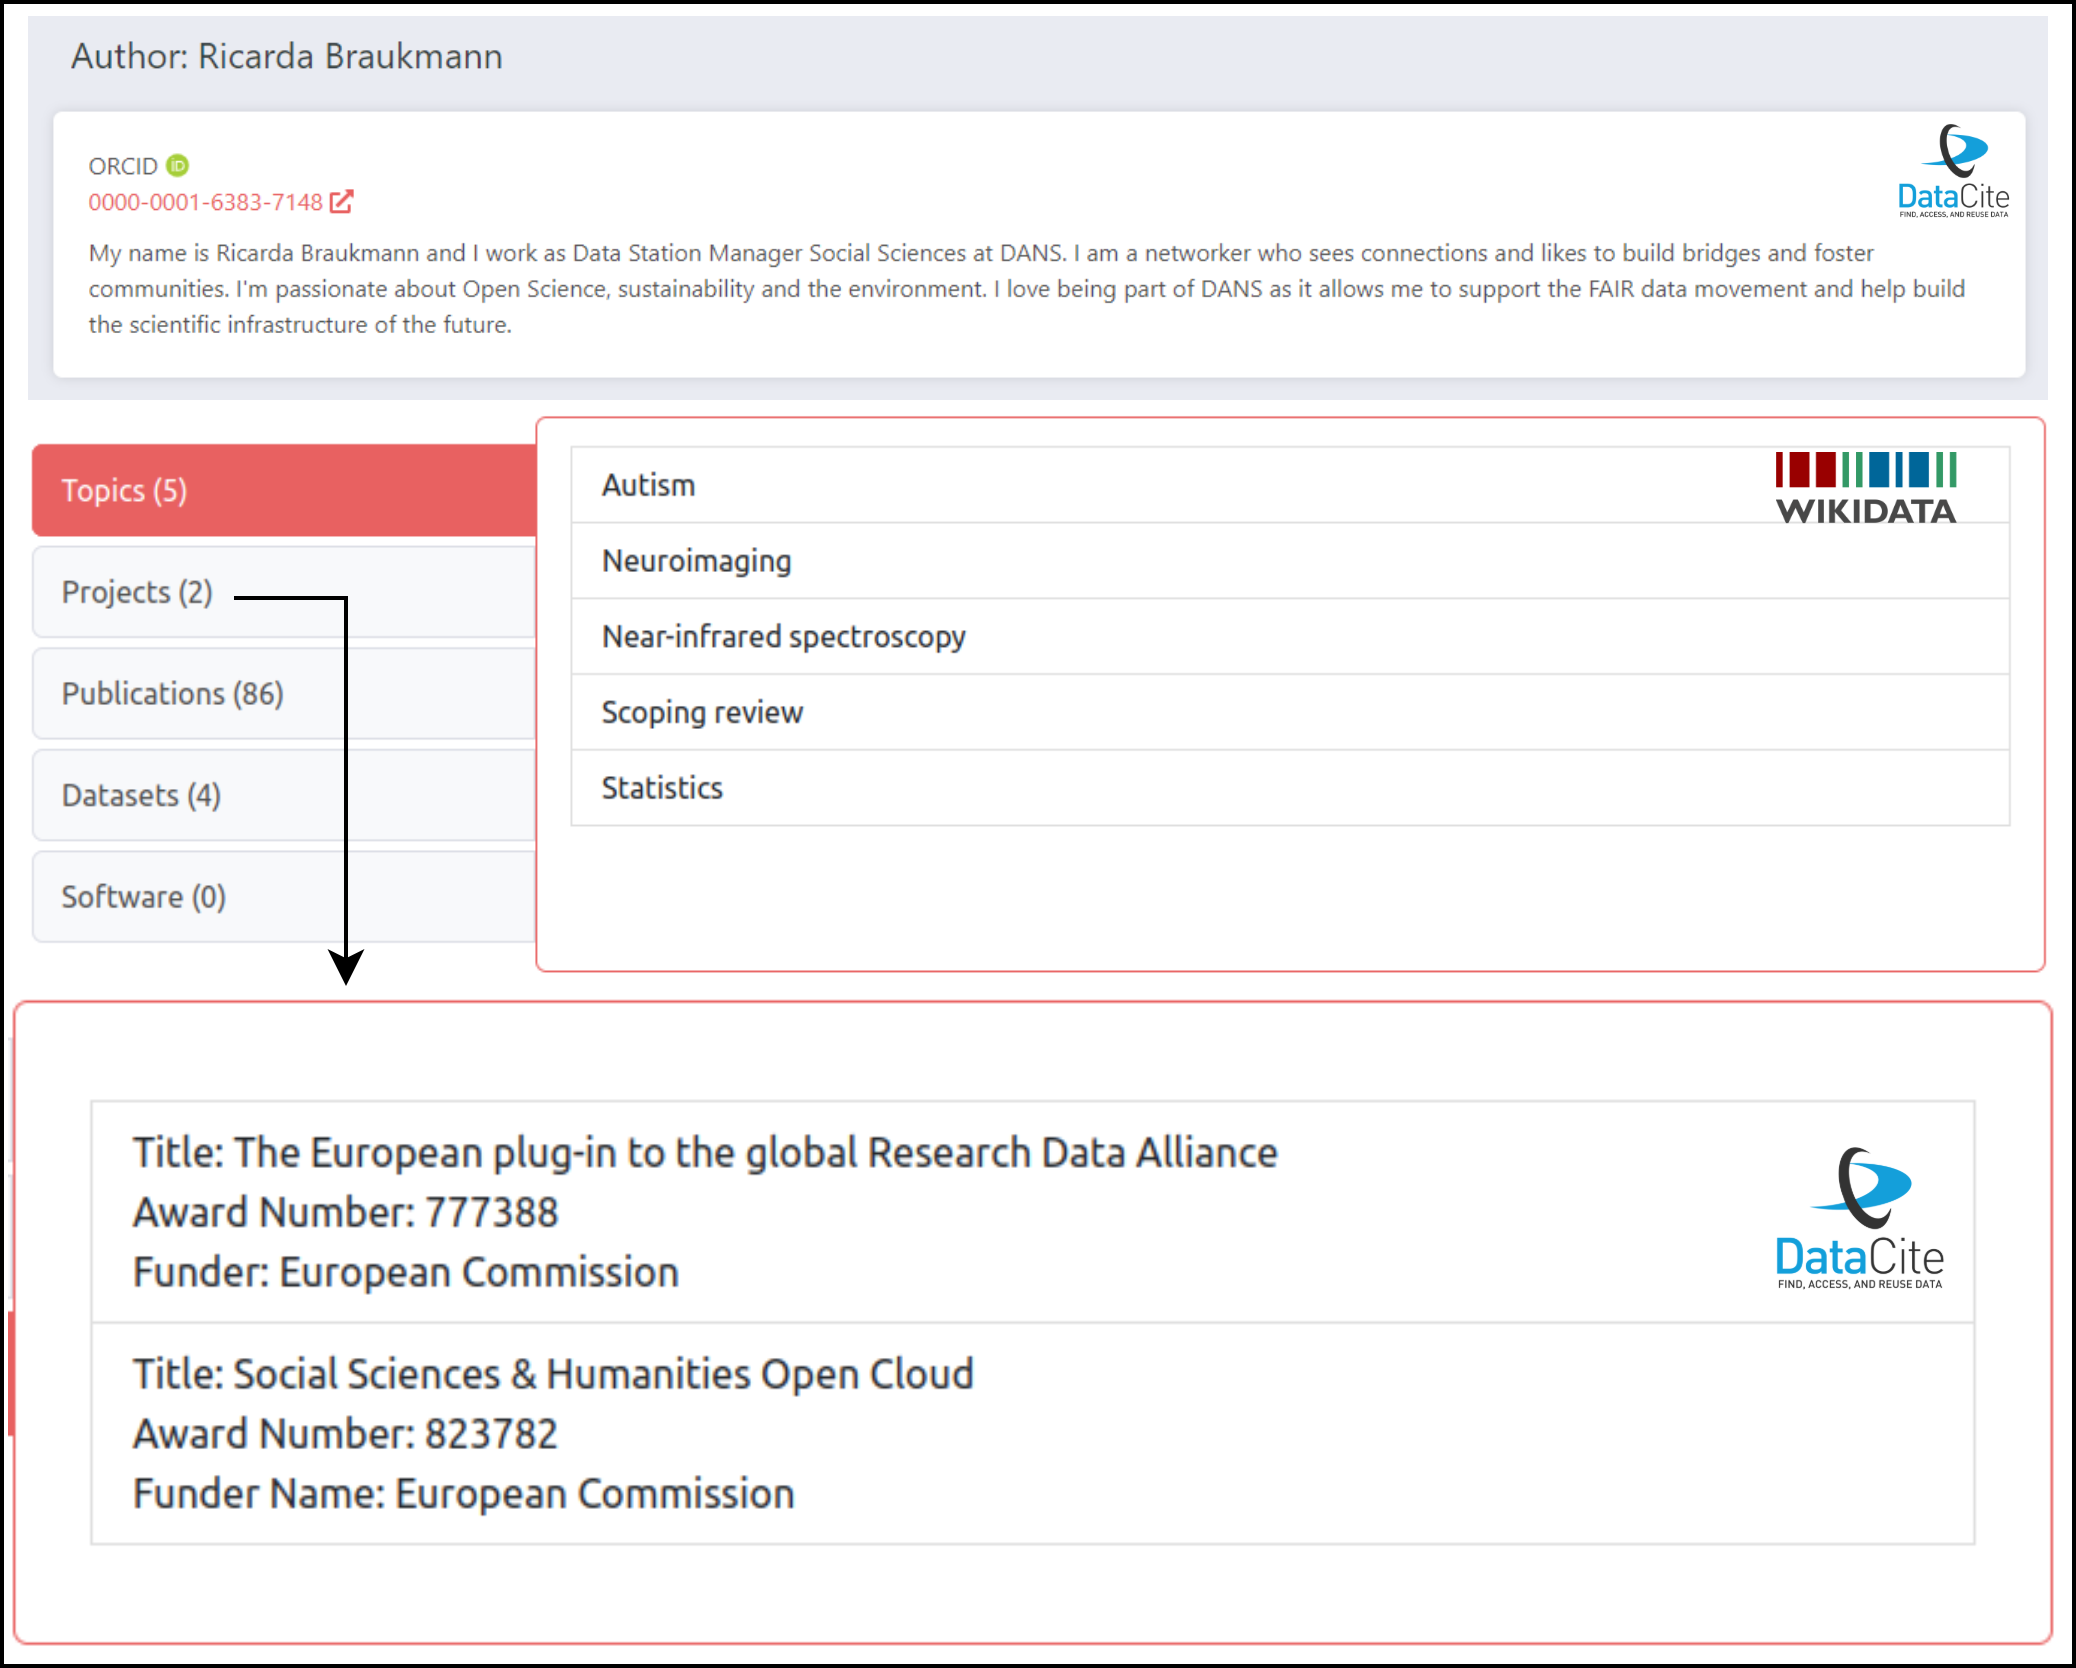Click the green ORCID iD icon
This screenshot has height=1668, width=2076.
(177, 165)
